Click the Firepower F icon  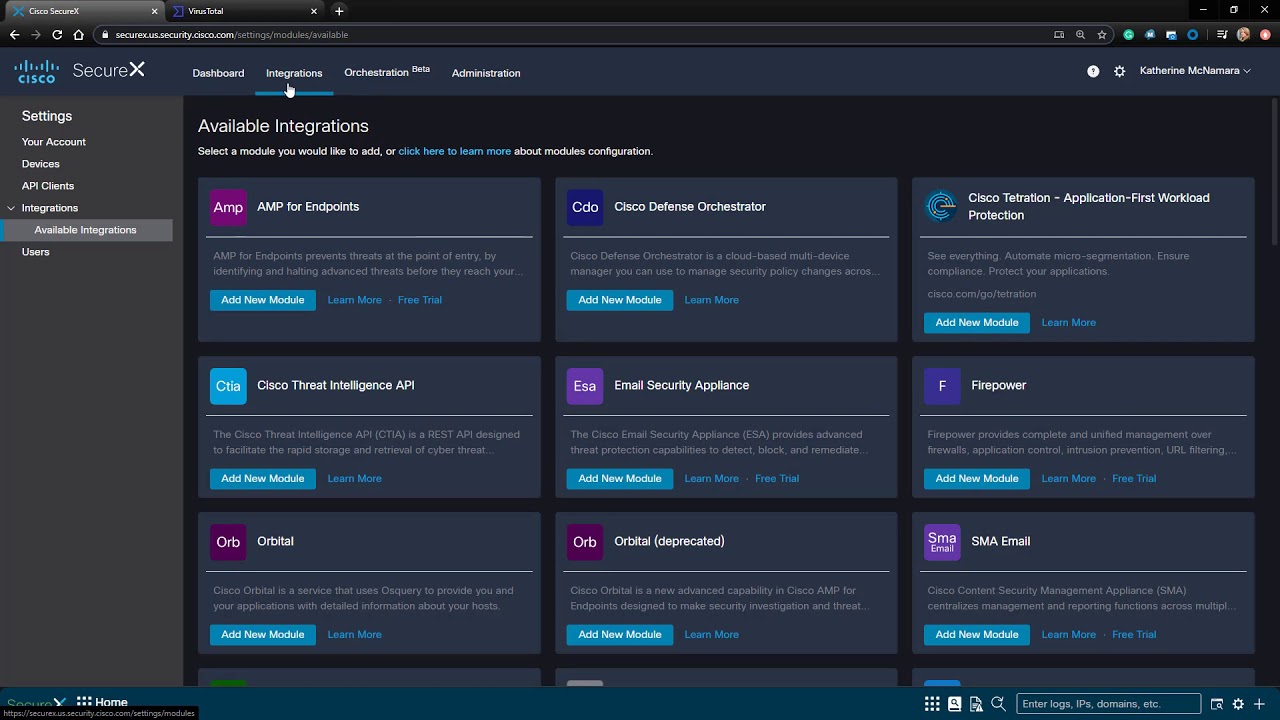942,386
